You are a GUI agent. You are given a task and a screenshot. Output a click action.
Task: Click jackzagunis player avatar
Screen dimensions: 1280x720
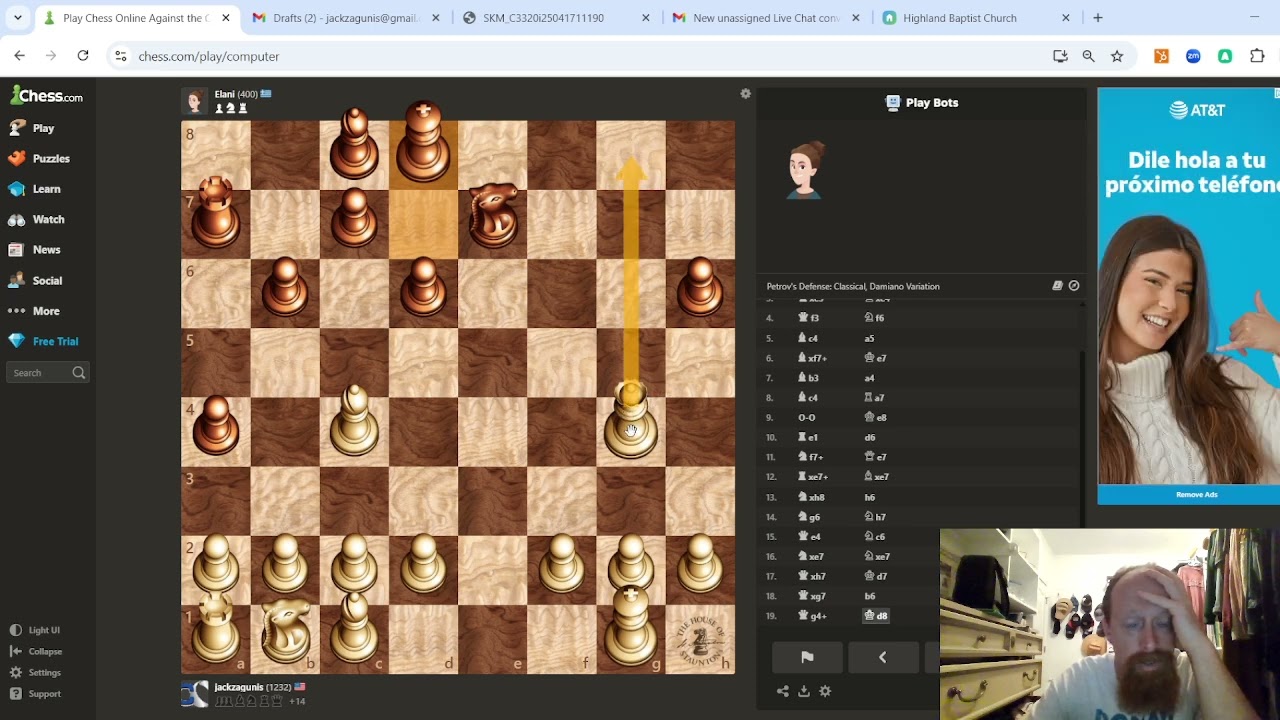point(194,693)
